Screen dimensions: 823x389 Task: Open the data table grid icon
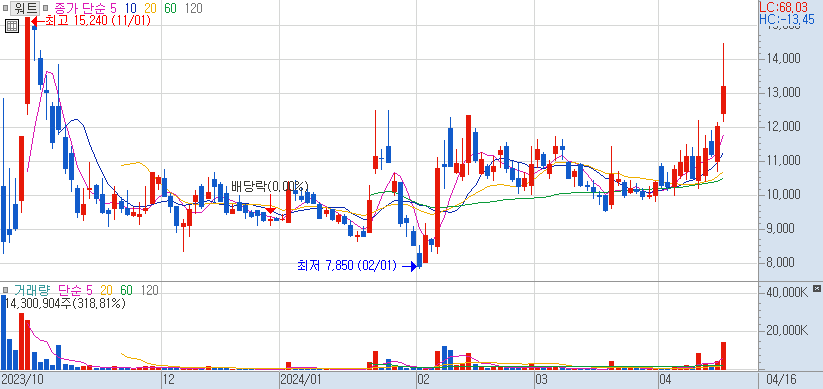[12, 26]
